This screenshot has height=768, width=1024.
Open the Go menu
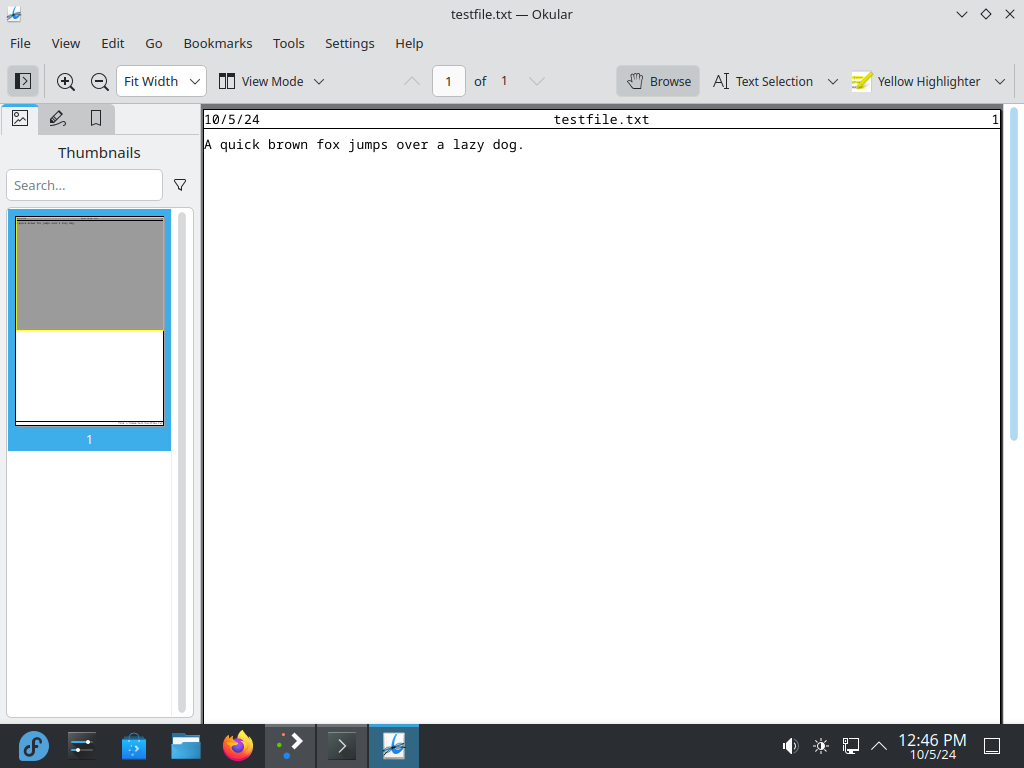pyautogui.click(x=154, y=43)
